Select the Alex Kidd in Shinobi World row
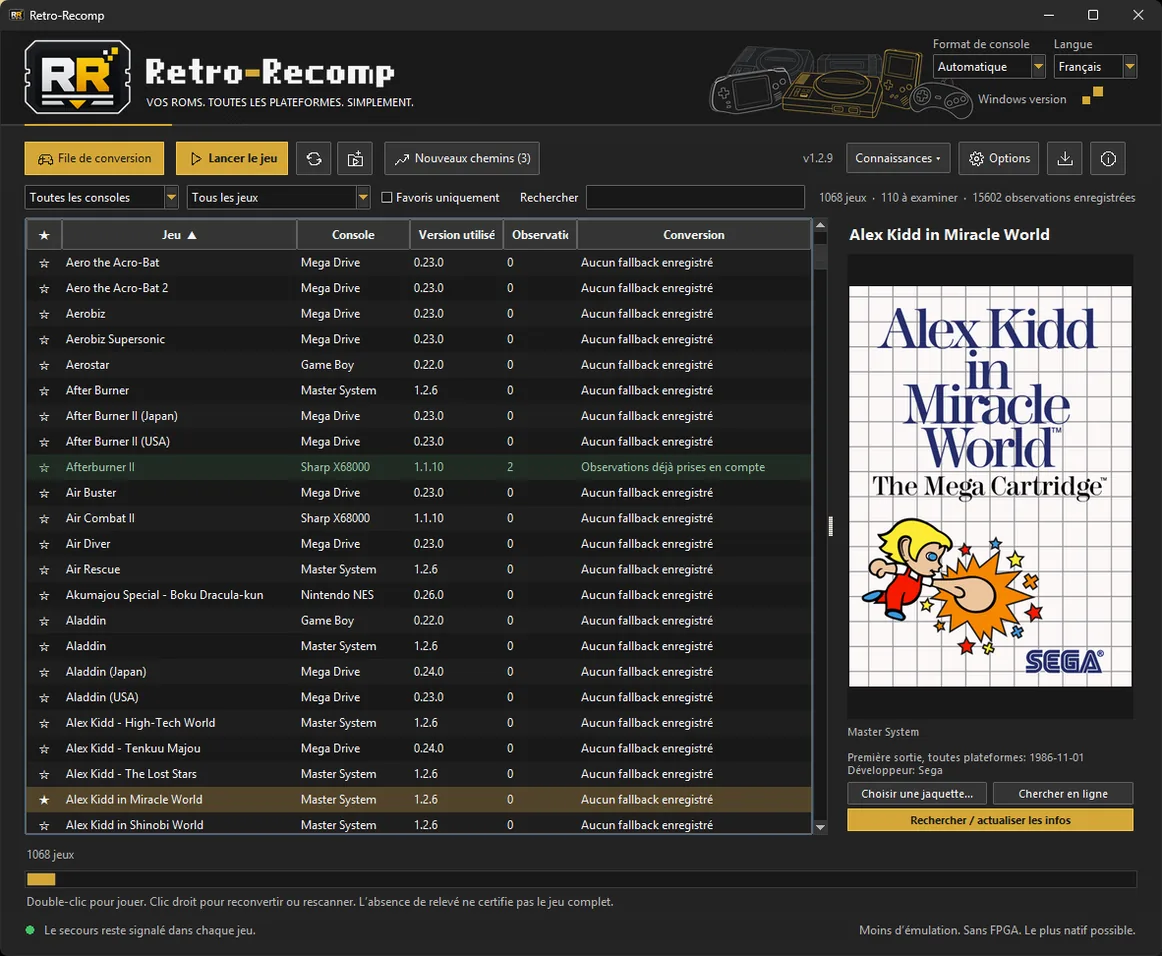Screen dimensions: 1162x956 pos(419,825)
